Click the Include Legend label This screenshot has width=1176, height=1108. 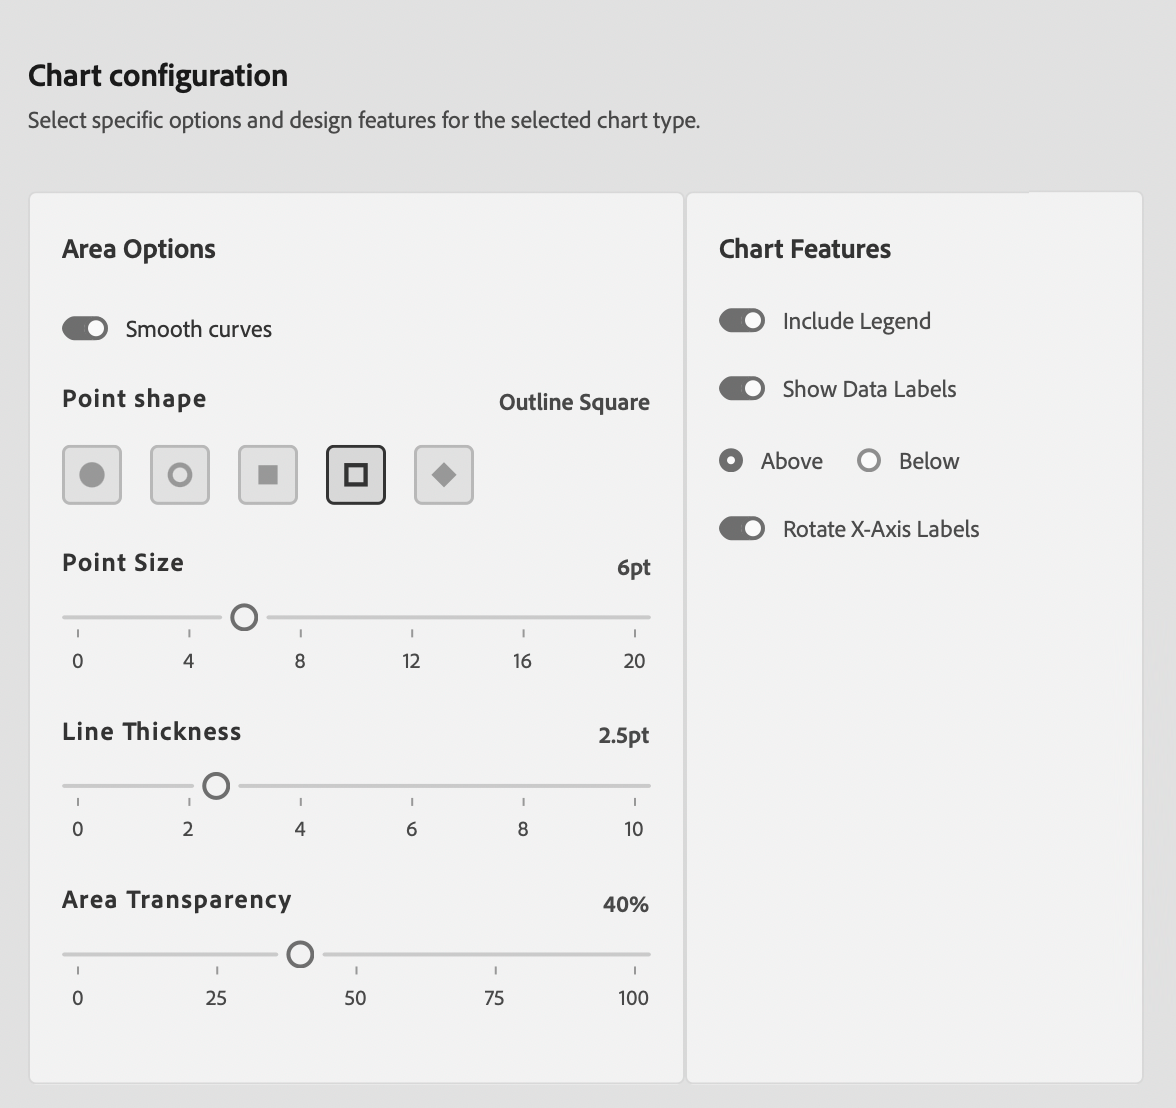click(856, 321)
